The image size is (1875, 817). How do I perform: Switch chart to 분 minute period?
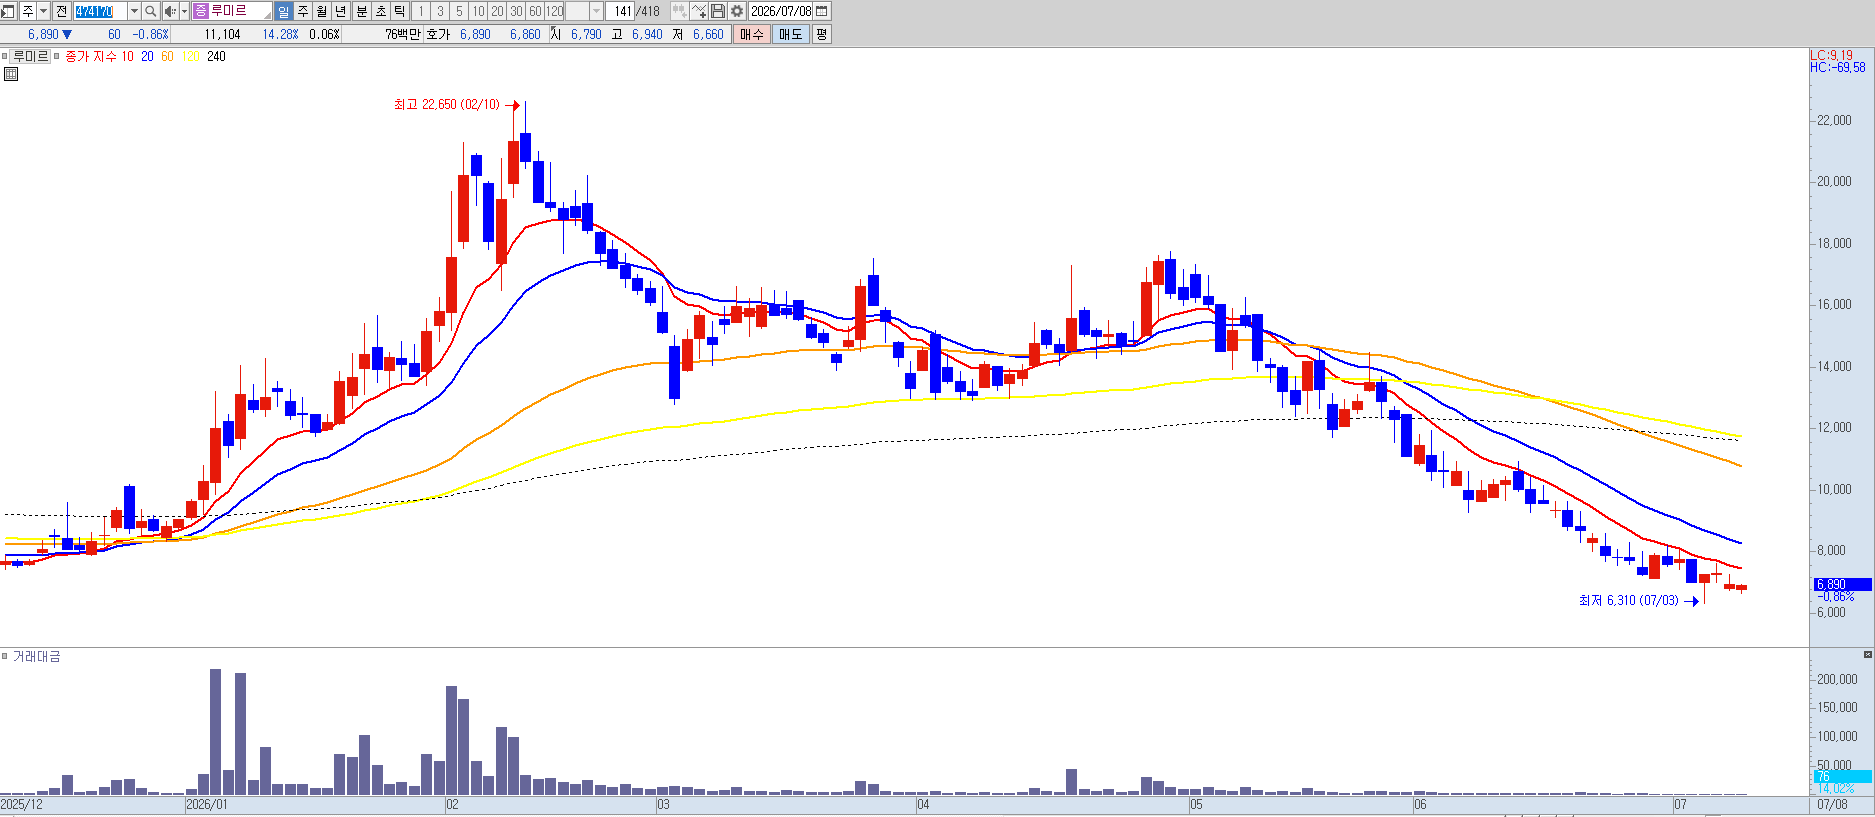pyautogui.click(x=361, y=11)
